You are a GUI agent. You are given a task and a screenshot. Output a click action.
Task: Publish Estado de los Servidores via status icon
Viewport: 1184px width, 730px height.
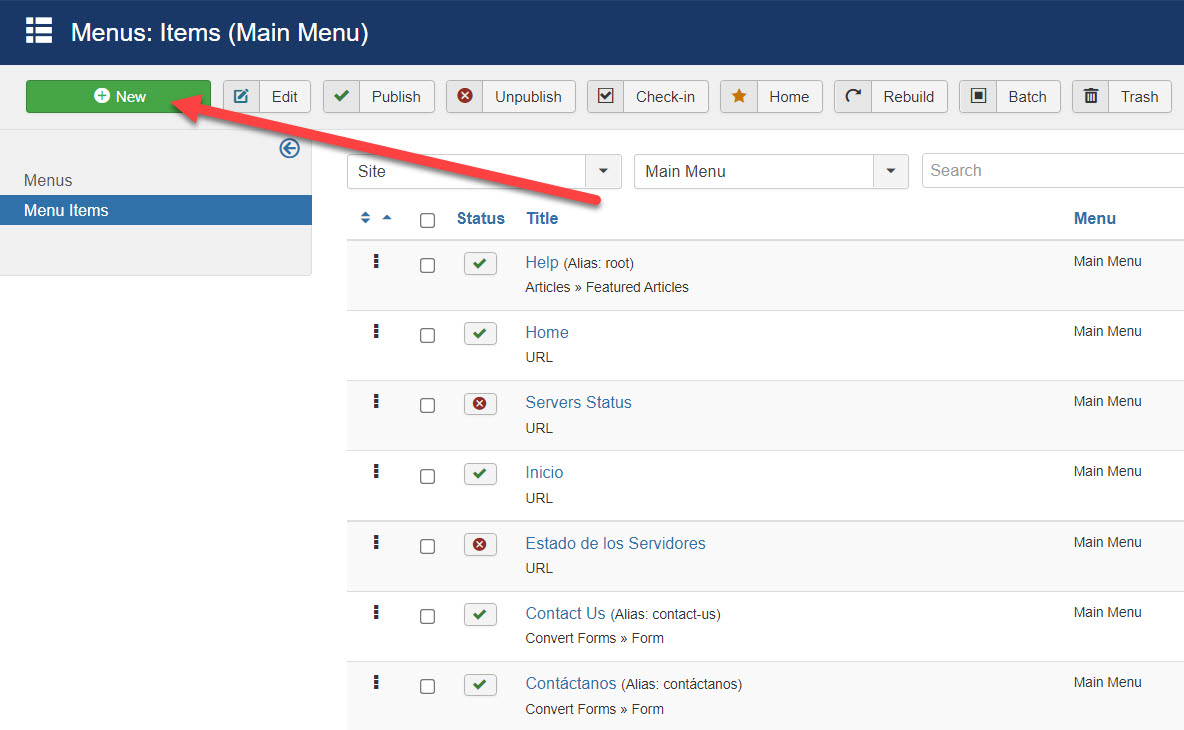[x=480, y=544]
